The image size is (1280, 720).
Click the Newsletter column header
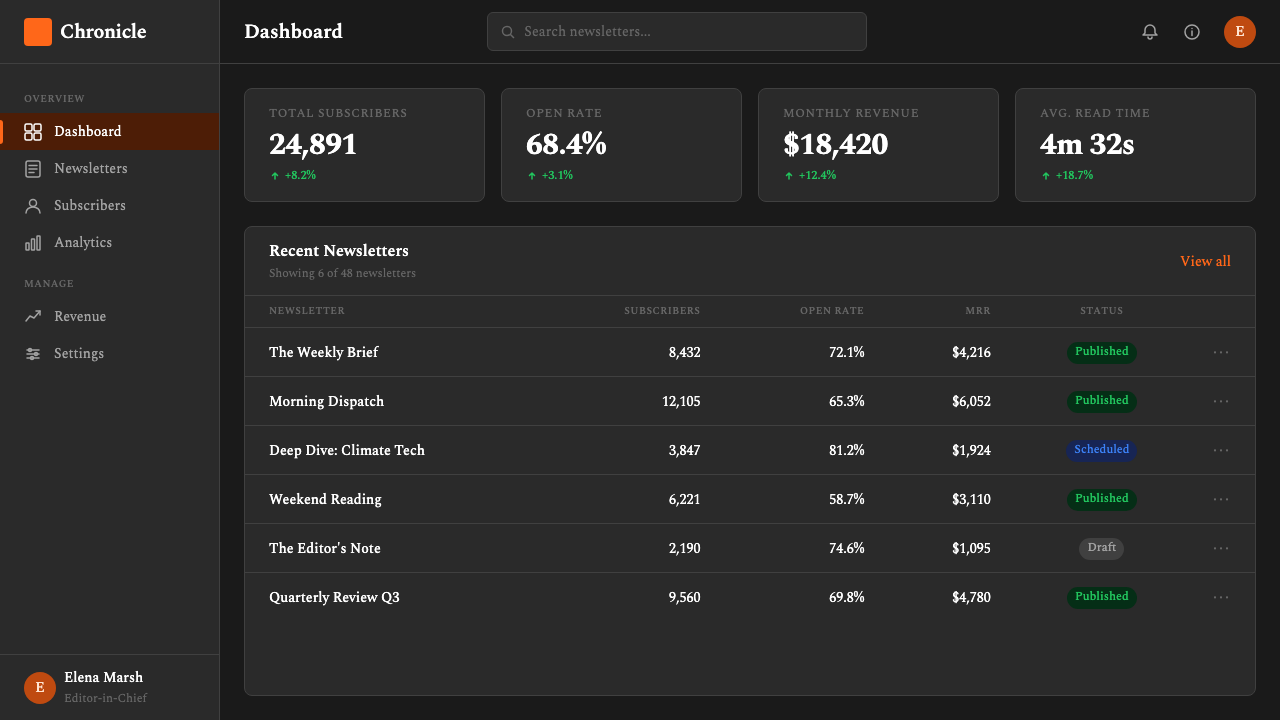(x=307, y=311)
